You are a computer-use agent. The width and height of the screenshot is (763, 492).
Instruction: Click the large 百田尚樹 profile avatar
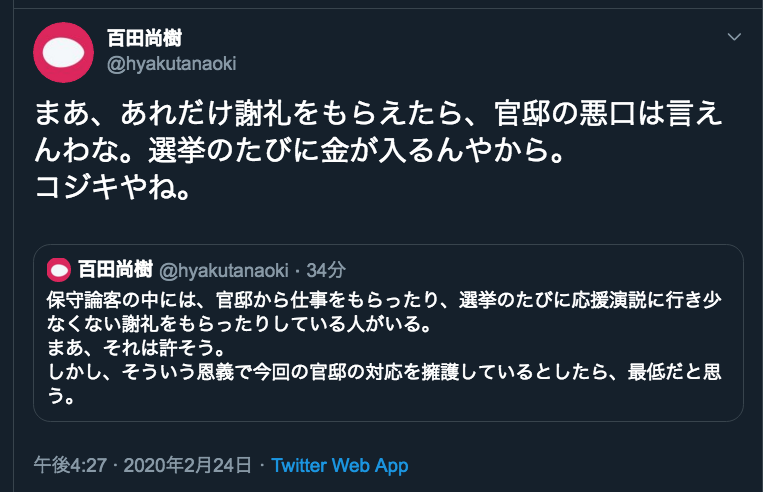[x=63, y=51]
